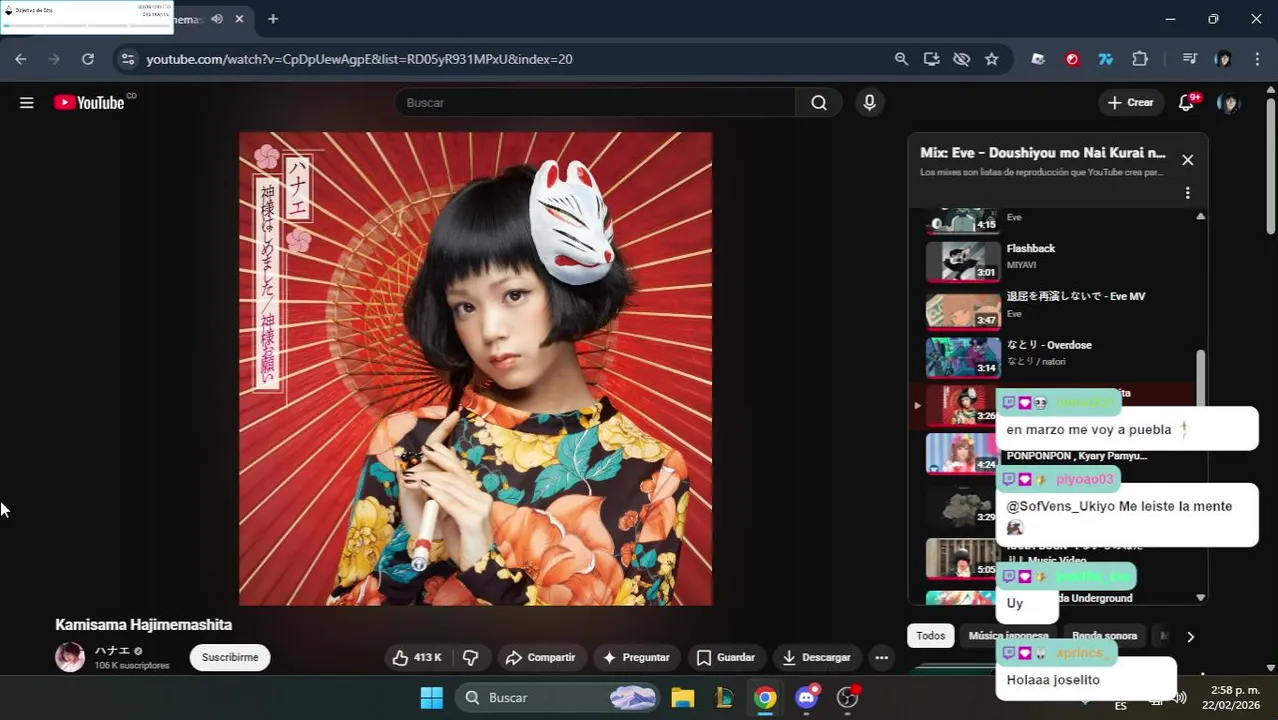Close the mix playlist panel
Viewport: 1278px width, 720px height.
point(1187,160)
